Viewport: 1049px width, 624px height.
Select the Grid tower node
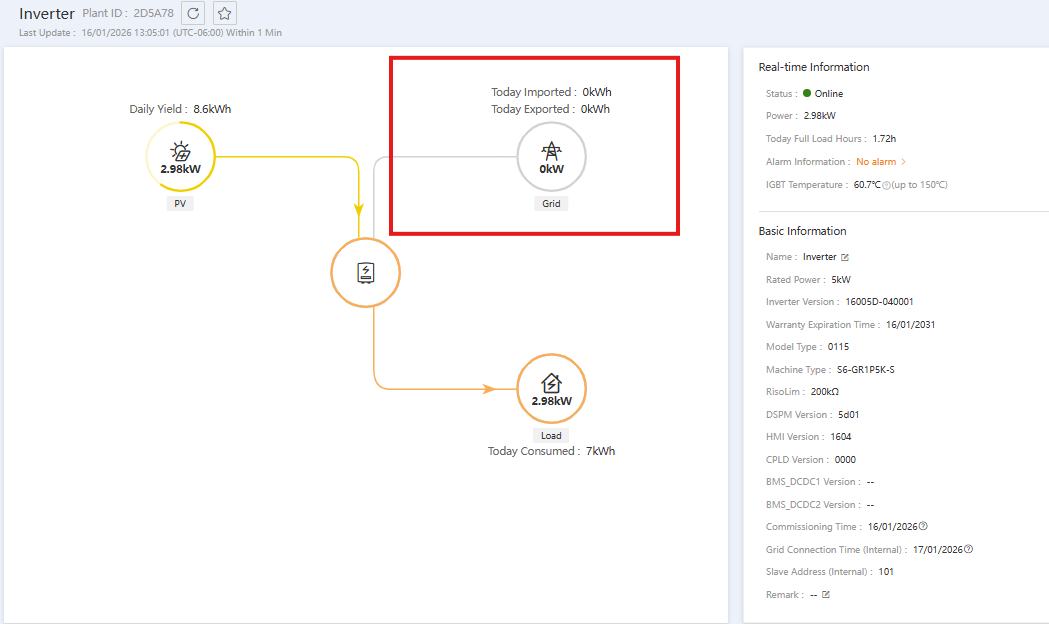[x=551, y=157]
